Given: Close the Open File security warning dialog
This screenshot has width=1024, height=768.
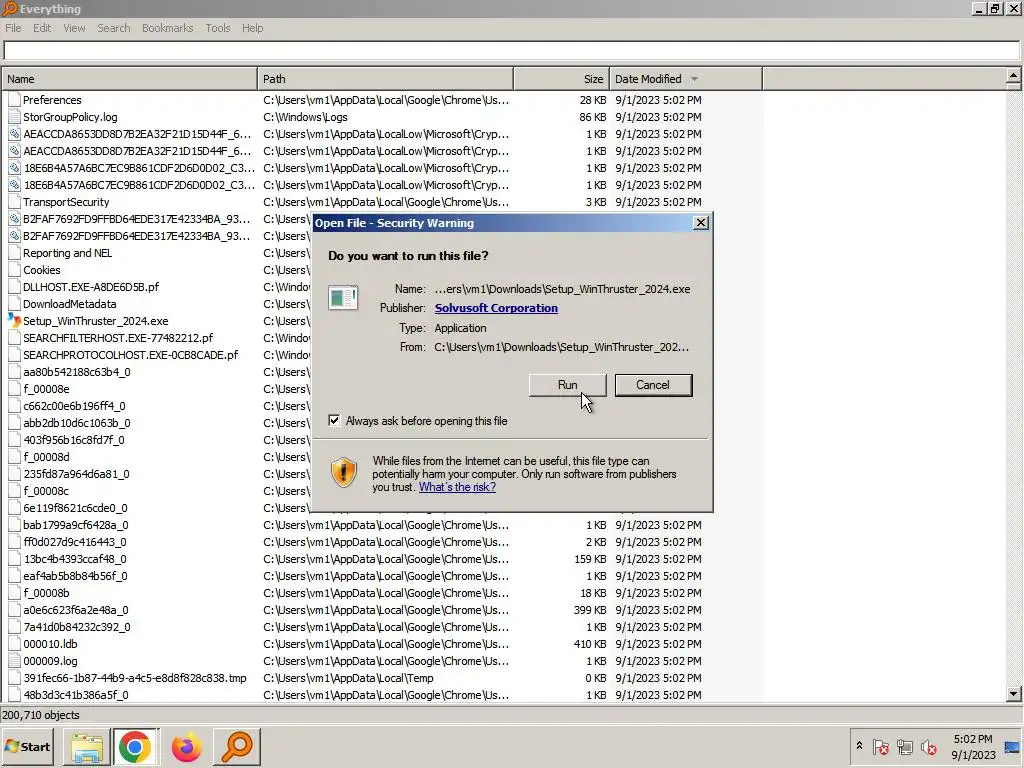Looking at the screenshot, I should pos(701,223).
